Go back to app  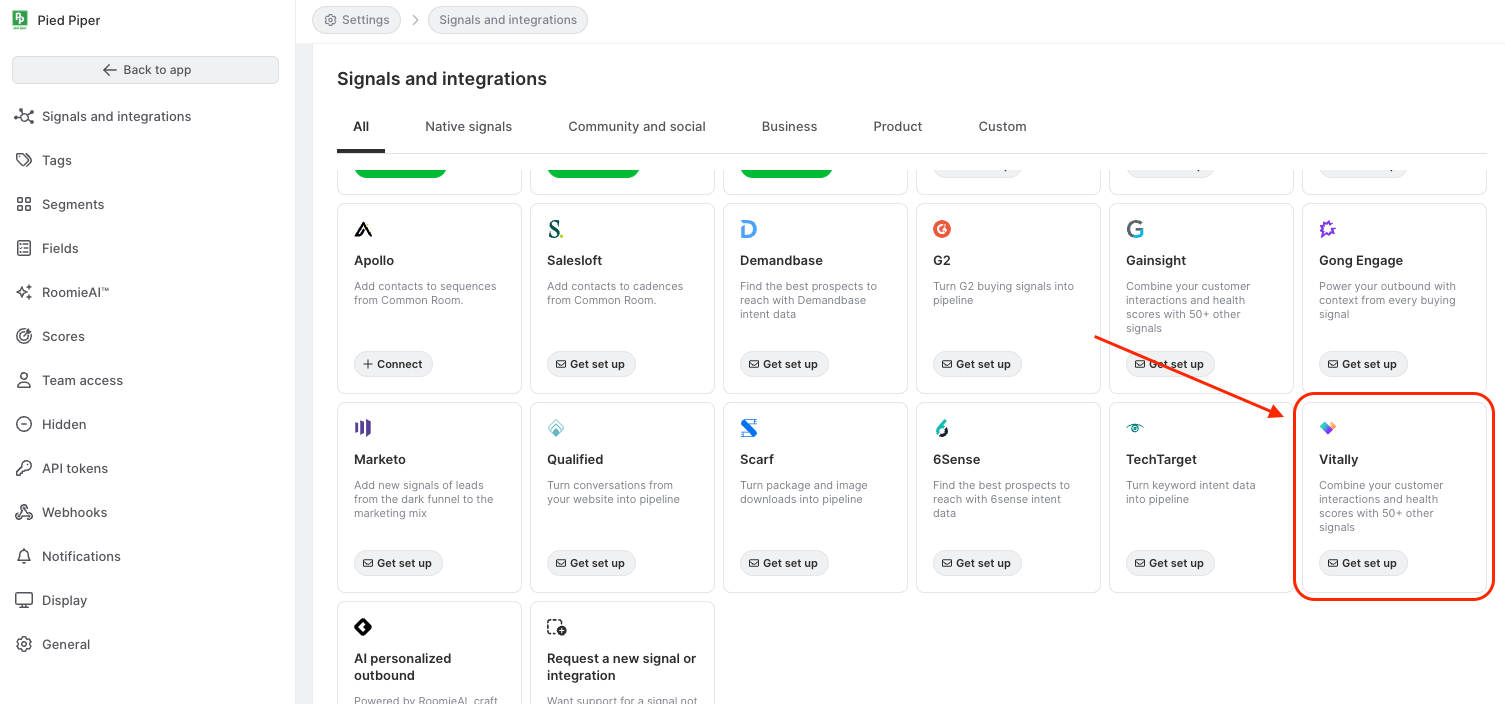tap(146, 70)
